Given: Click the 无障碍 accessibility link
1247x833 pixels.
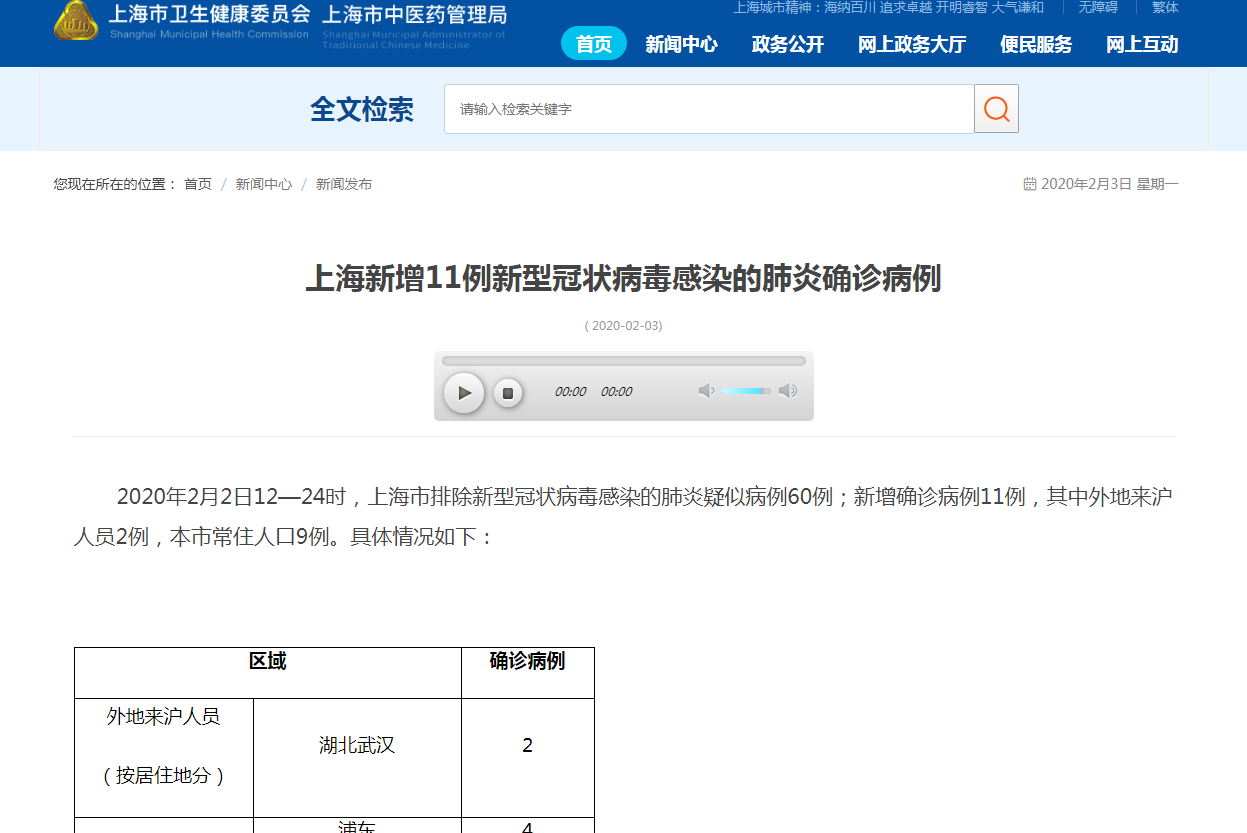Looking at the screenshot, I should 1099,7.
